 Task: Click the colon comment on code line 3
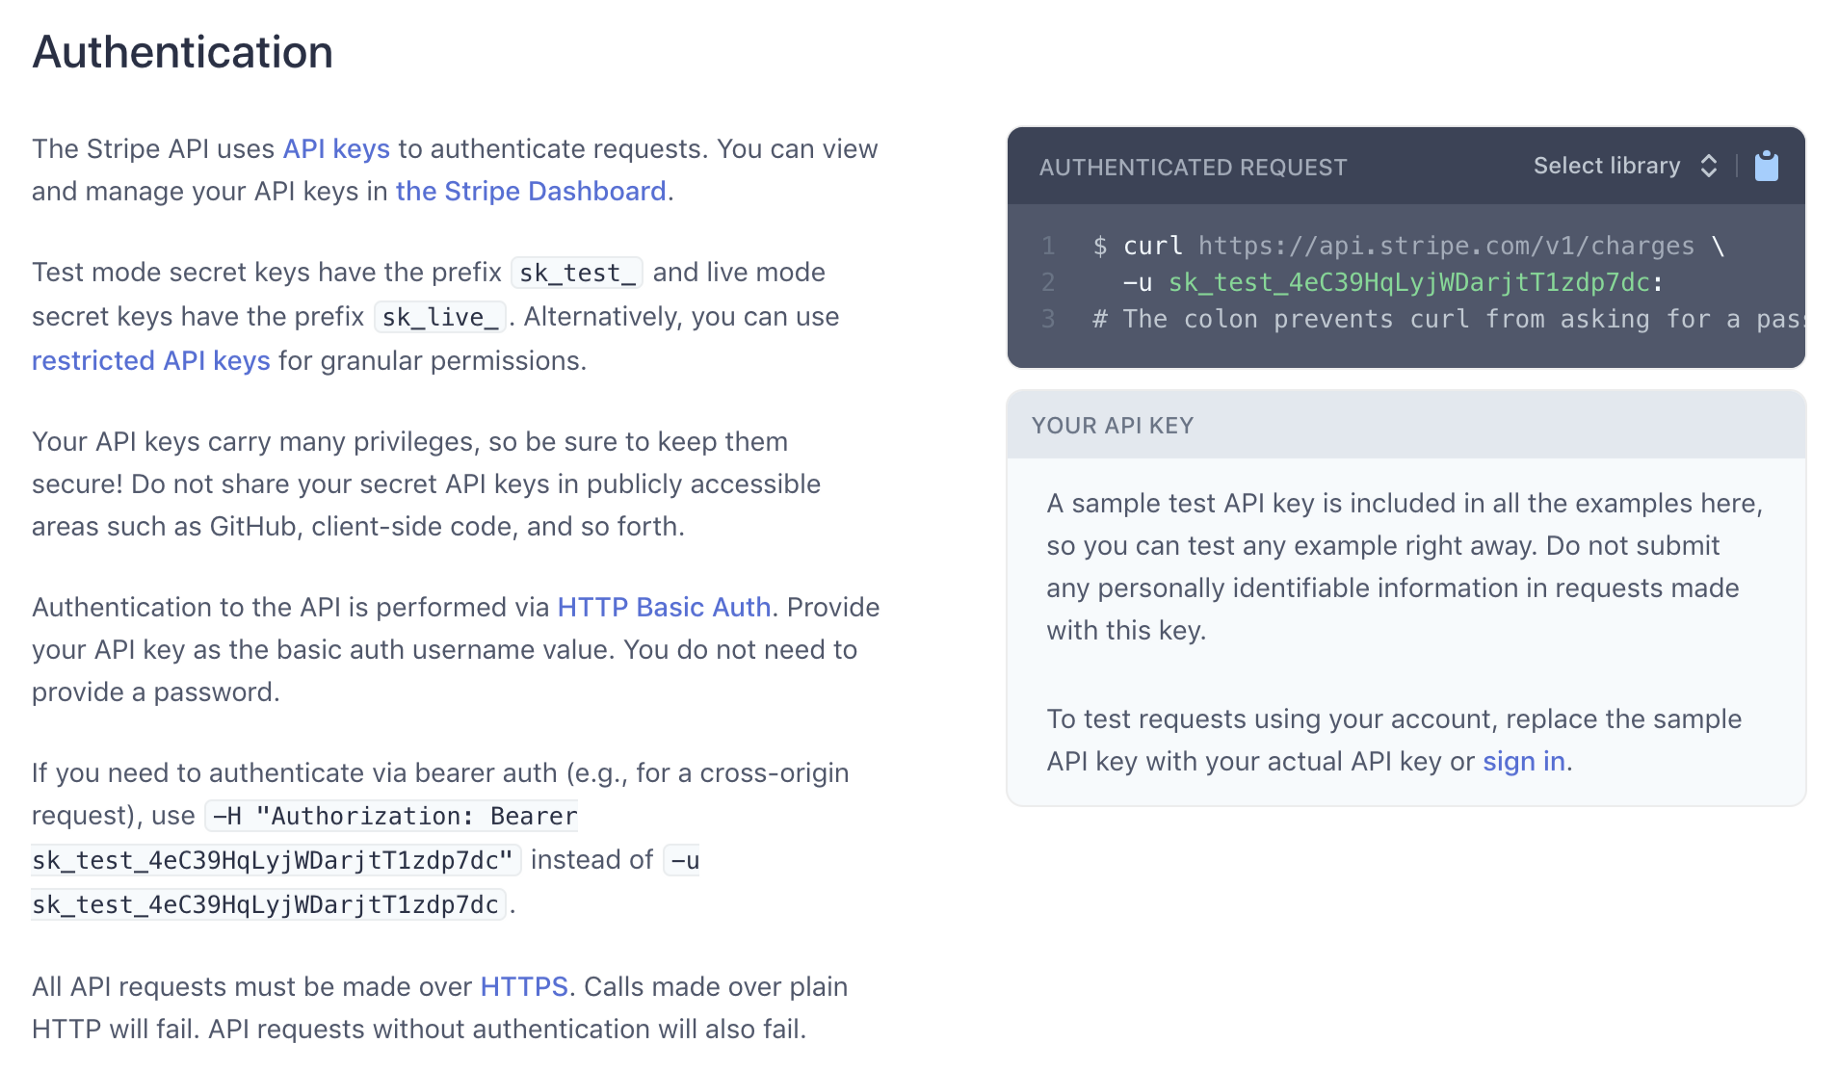(x=1447, y=320)
